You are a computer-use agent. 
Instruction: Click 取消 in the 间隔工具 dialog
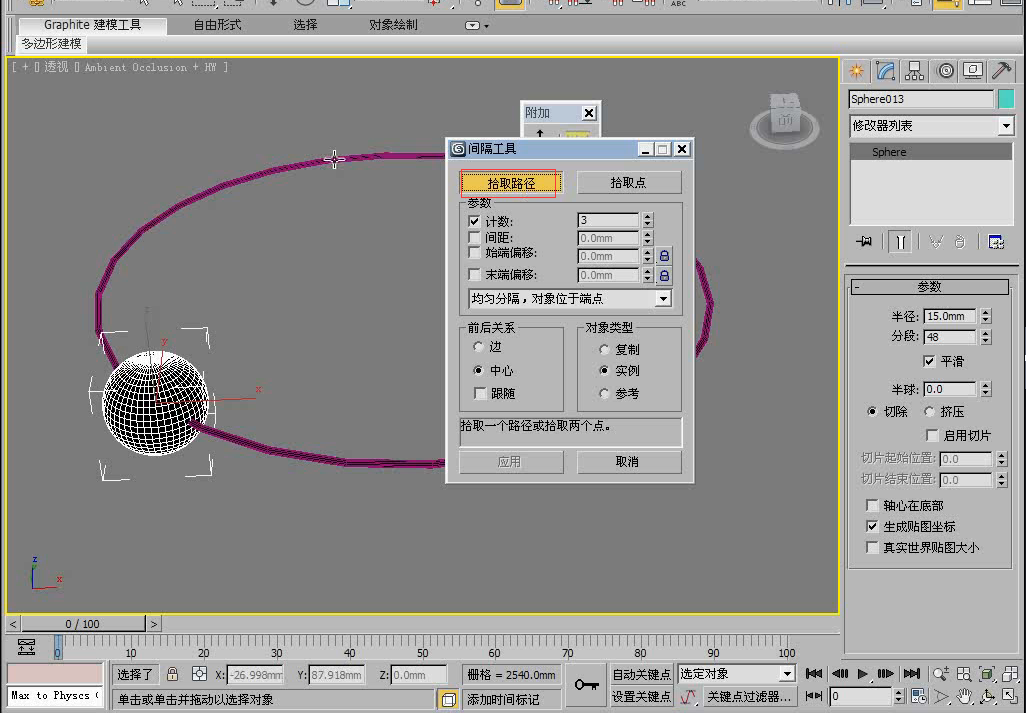629,462
